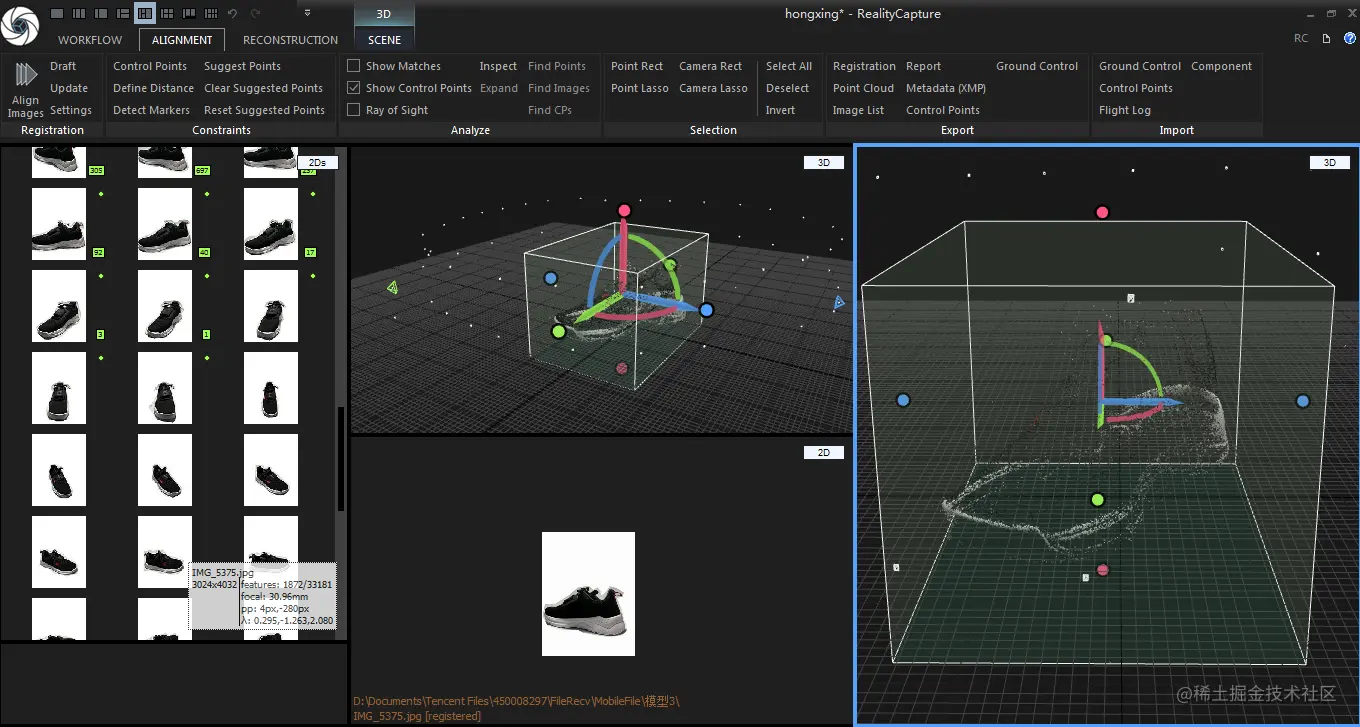
Task: Export Metadata (XMP)
Action: click(945, 88)
